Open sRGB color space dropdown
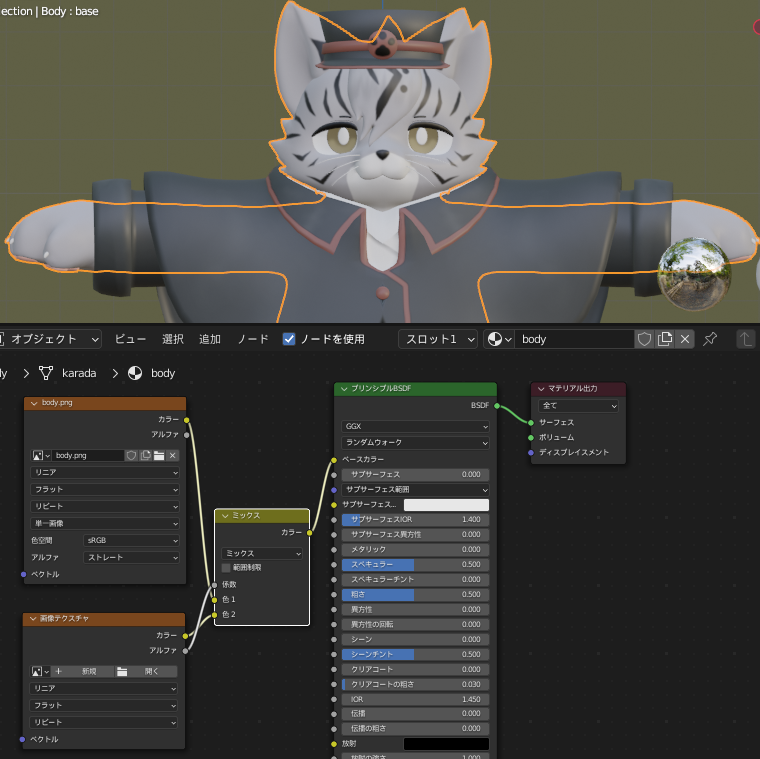The height and width of the screenshot is (759, 760). click(x=131, y=540)
